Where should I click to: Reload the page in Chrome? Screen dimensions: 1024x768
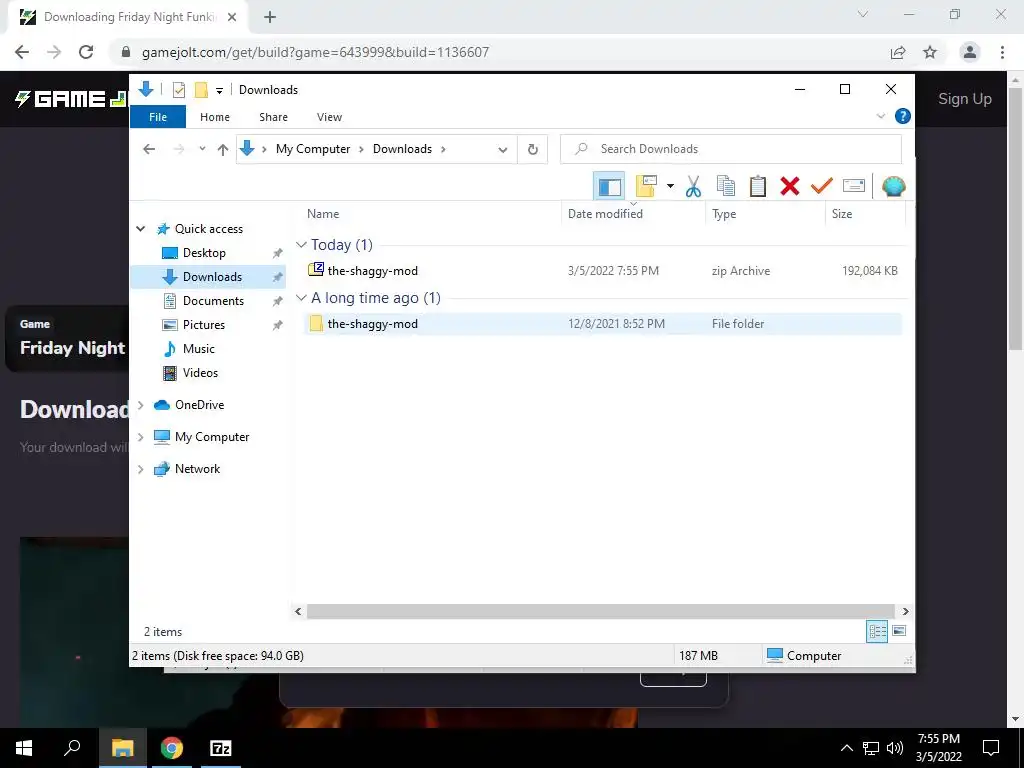(86, 52)
